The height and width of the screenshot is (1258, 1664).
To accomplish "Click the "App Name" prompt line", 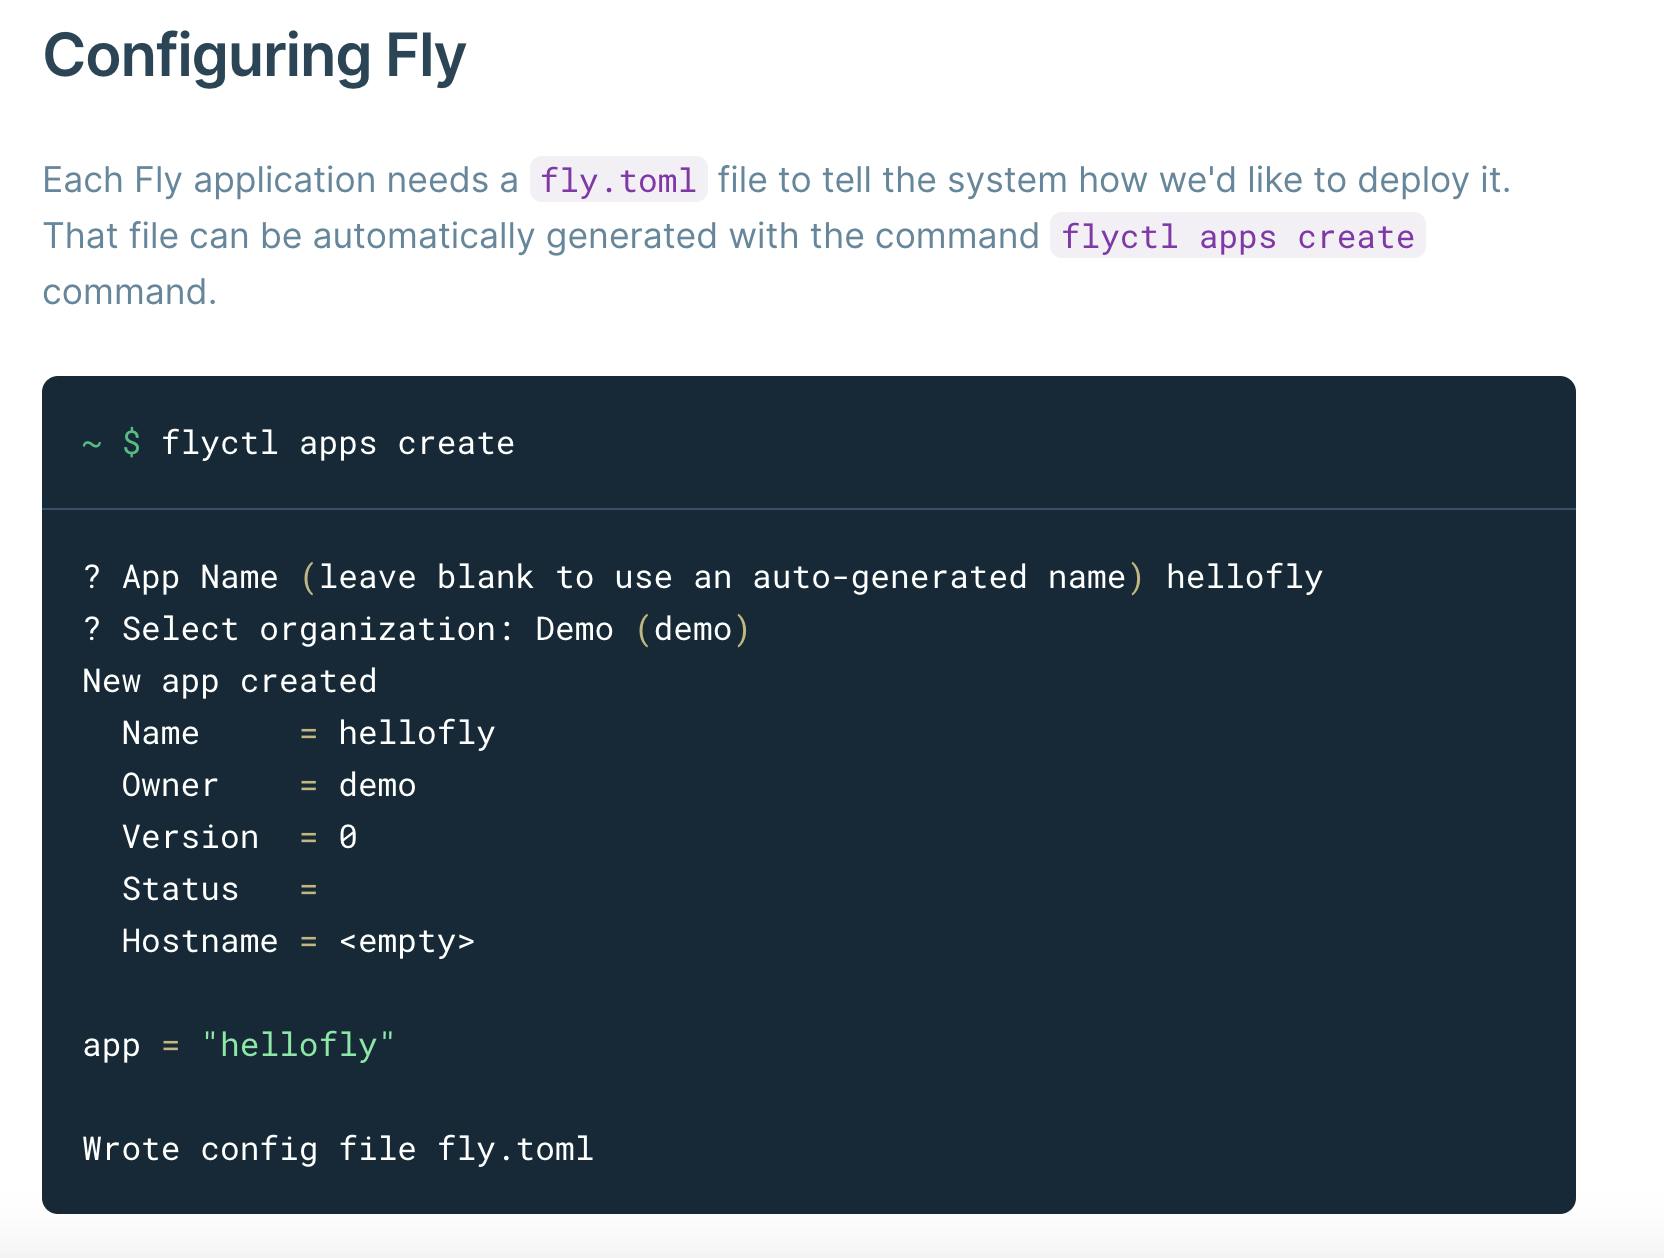I will (703, 577).
